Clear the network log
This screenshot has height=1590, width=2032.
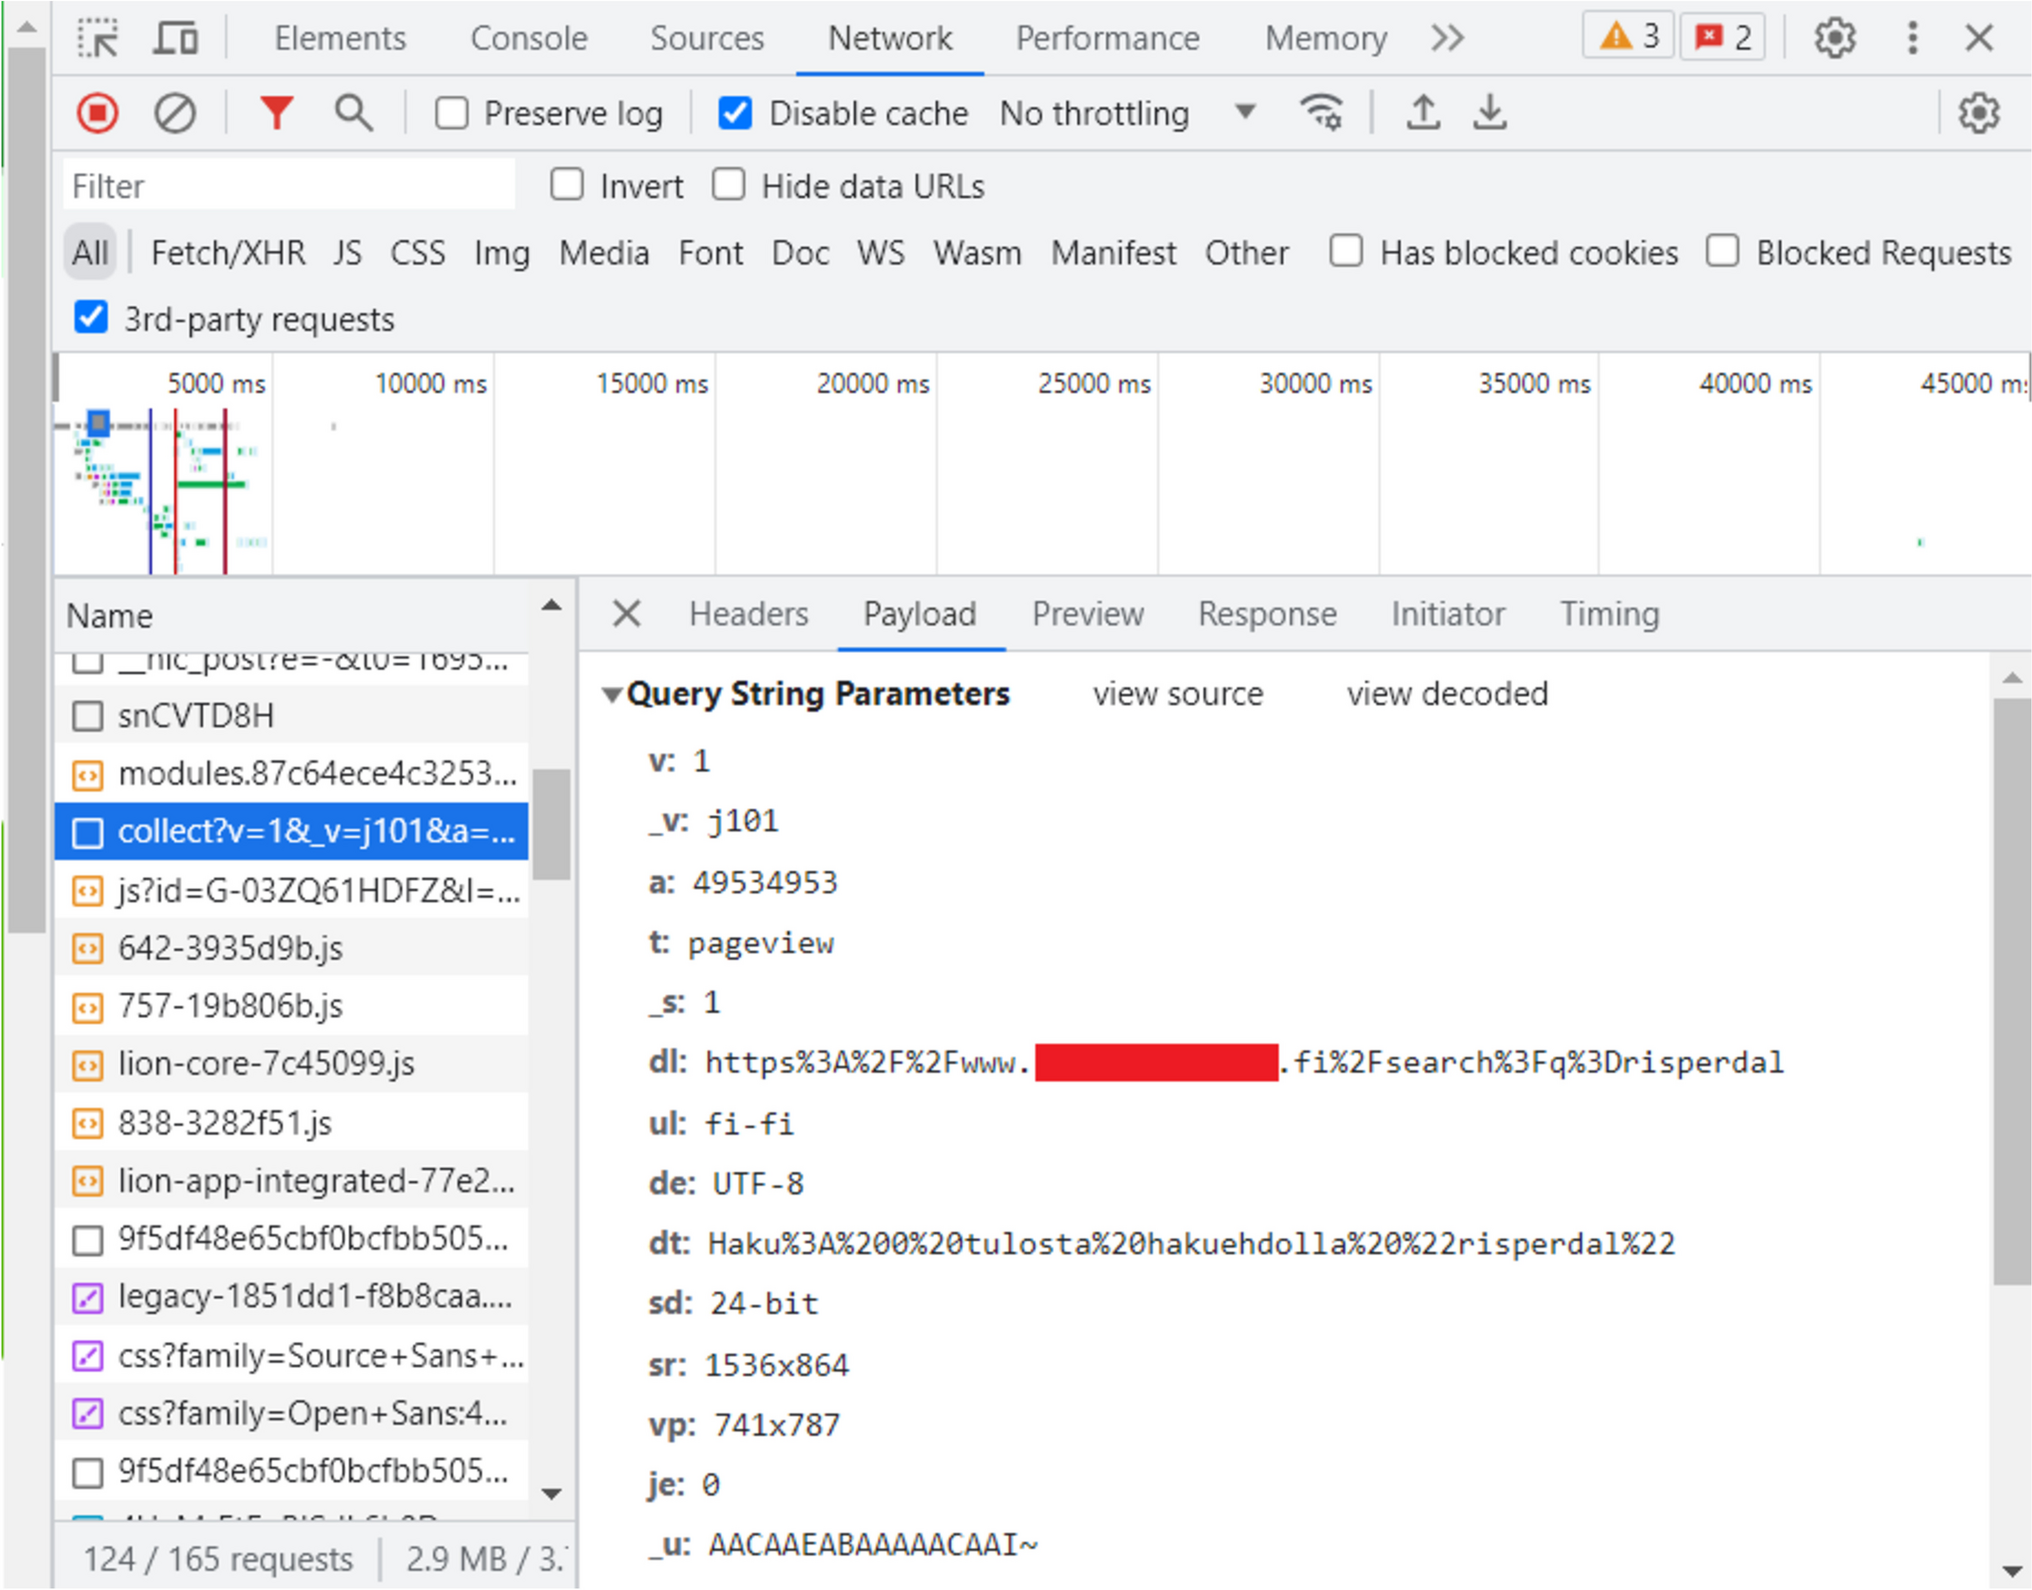click(175, 113)
